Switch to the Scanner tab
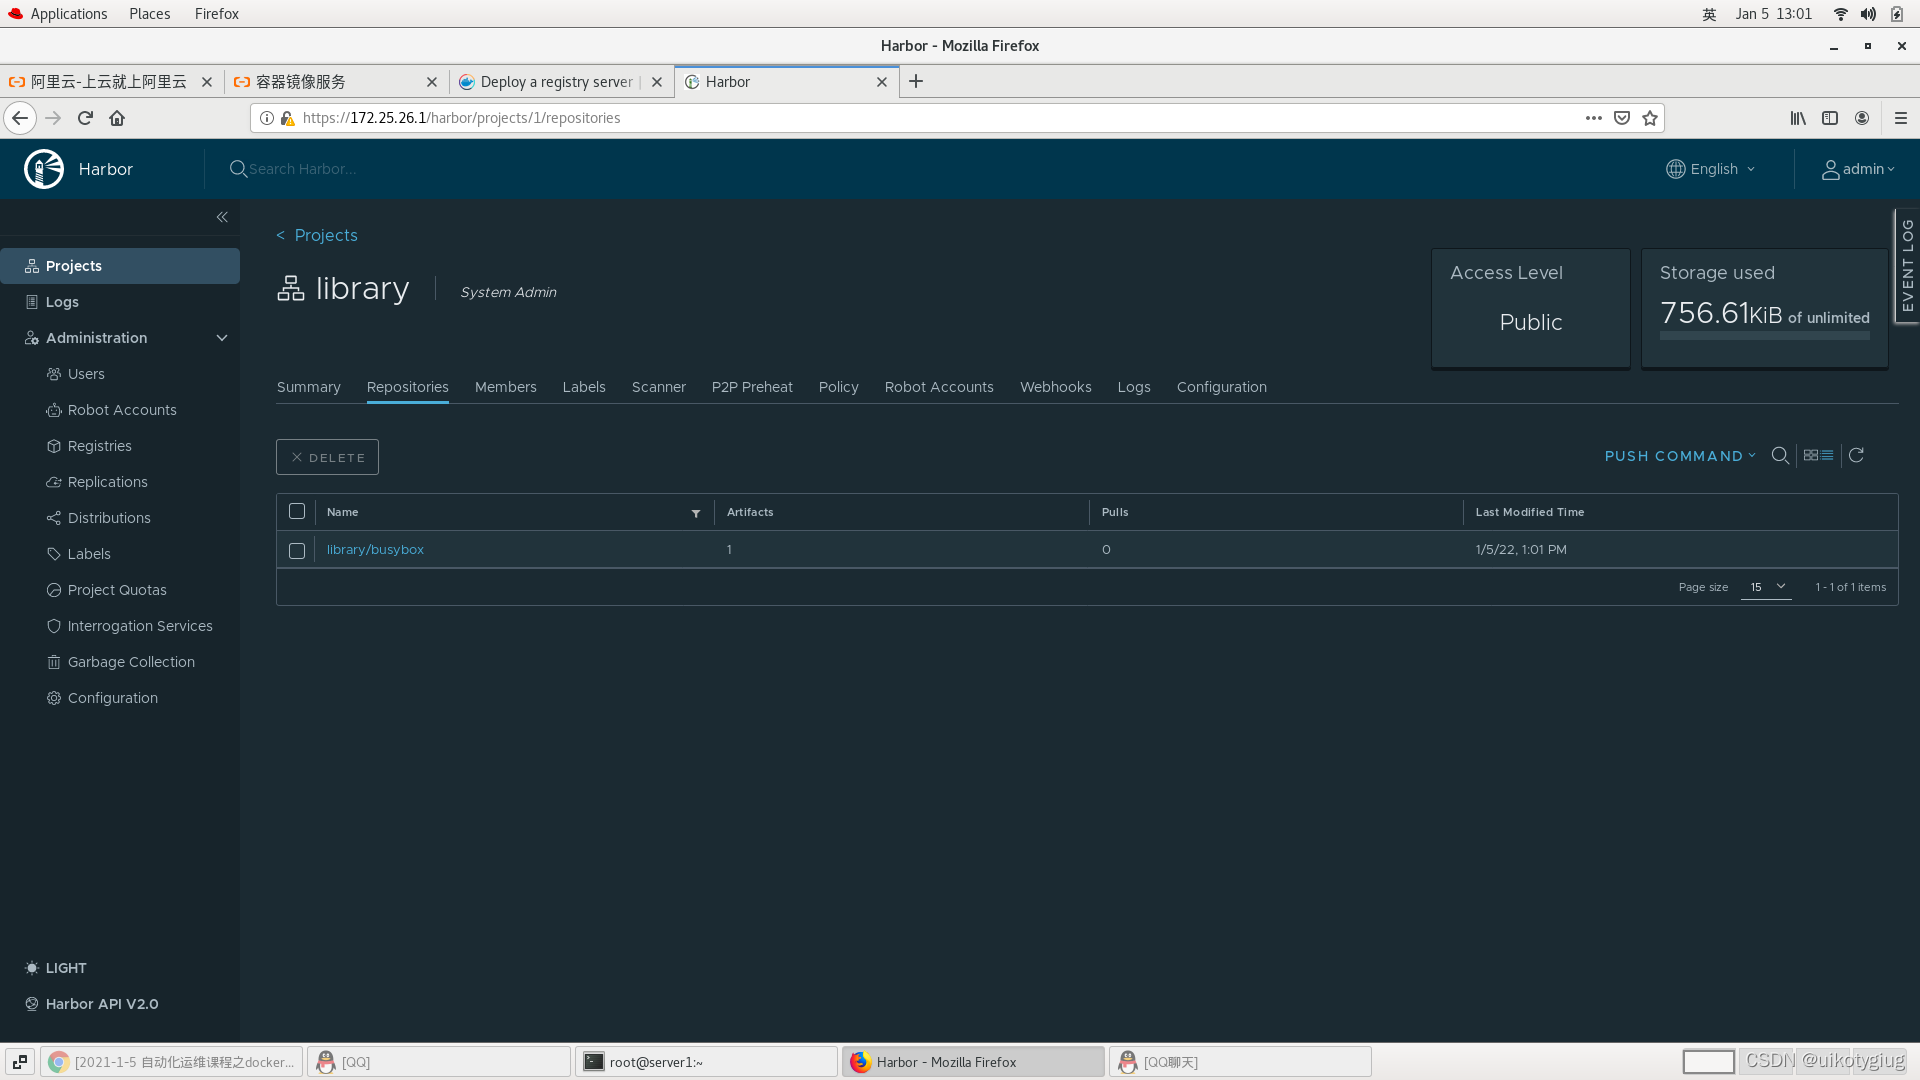Viewport: 1920px width, 1080px height. [658, 386]
